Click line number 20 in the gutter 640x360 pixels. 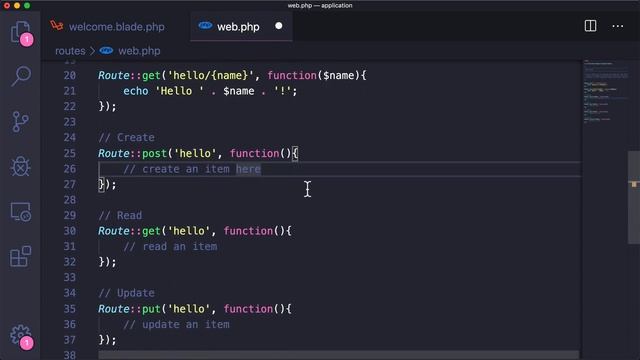[x=70, y=76]
